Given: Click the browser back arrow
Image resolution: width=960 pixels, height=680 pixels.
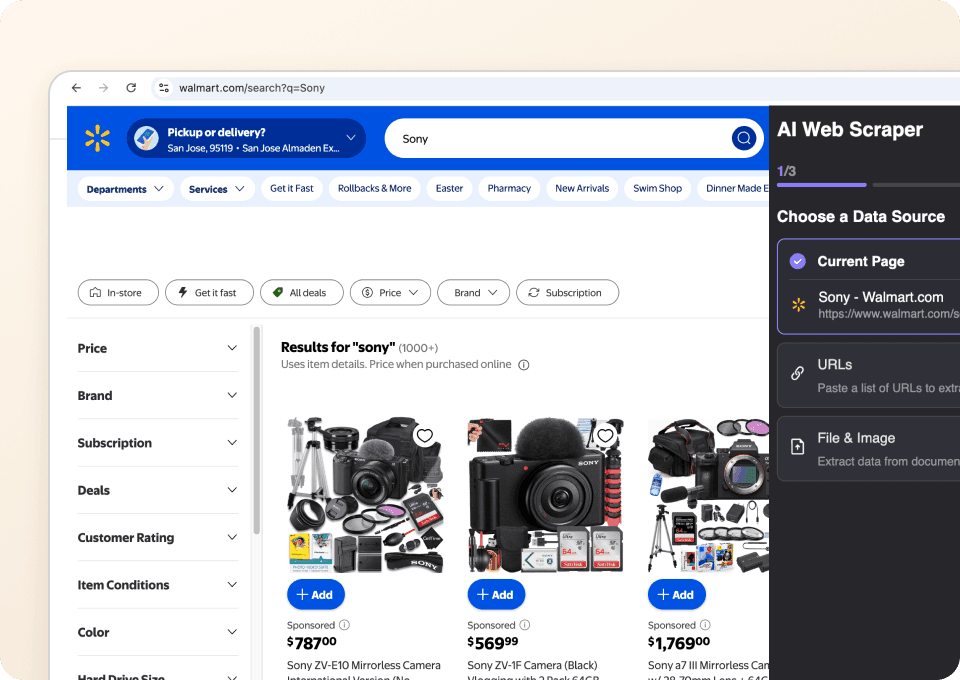Looking at the screenshot, I should click(x=77, y=88).
